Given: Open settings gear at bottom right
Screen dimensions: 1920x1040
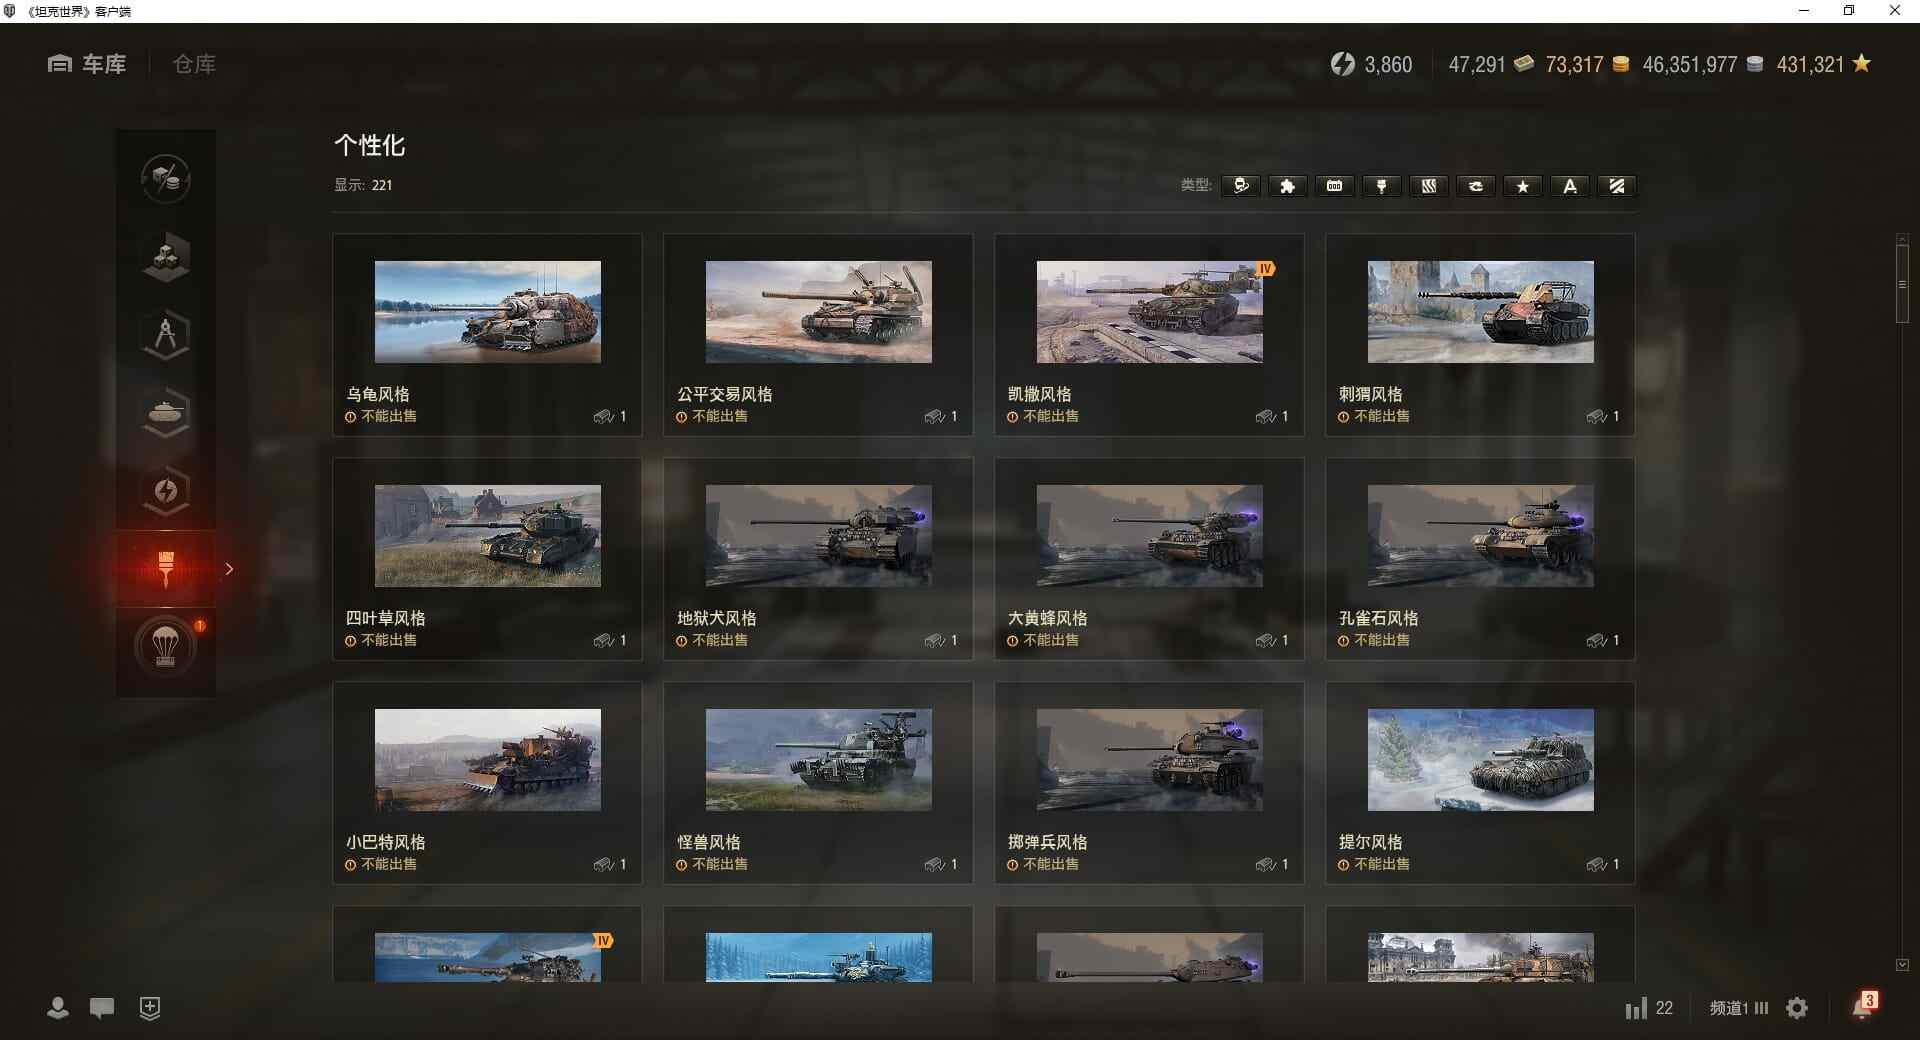Looking at the screenshot, I should point(1798,1009).
